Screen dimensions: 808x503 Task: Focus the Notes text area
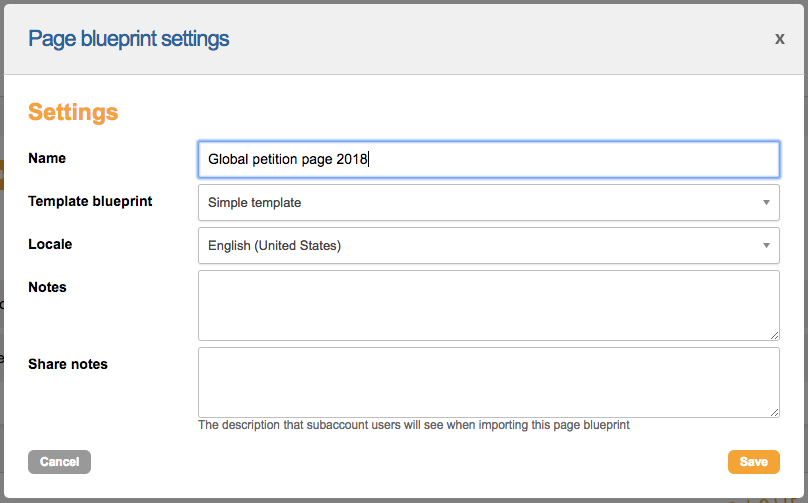click(x=488, y=305)
